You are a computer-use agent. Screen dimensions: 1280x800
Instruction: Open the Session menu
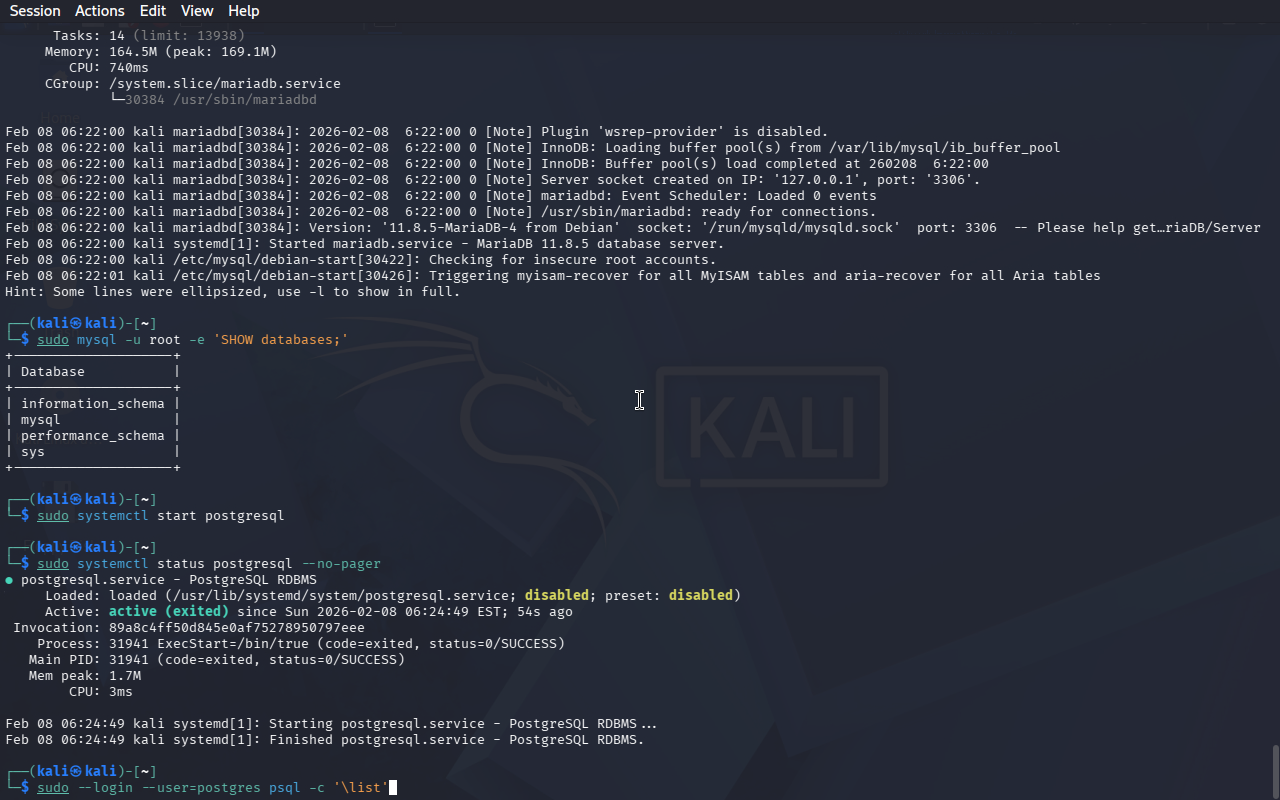click(35, 11)
